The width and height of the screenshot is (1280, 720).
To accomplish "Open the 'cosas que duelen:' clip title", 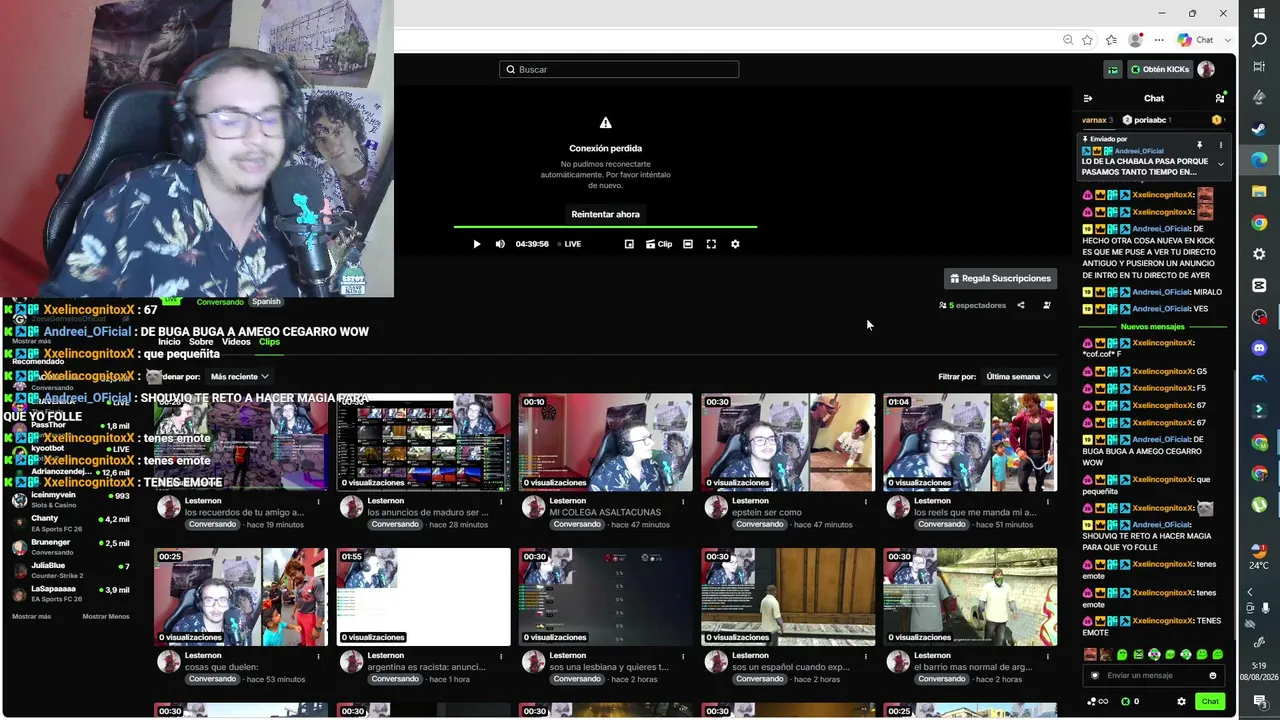I will tap(222, 667).
